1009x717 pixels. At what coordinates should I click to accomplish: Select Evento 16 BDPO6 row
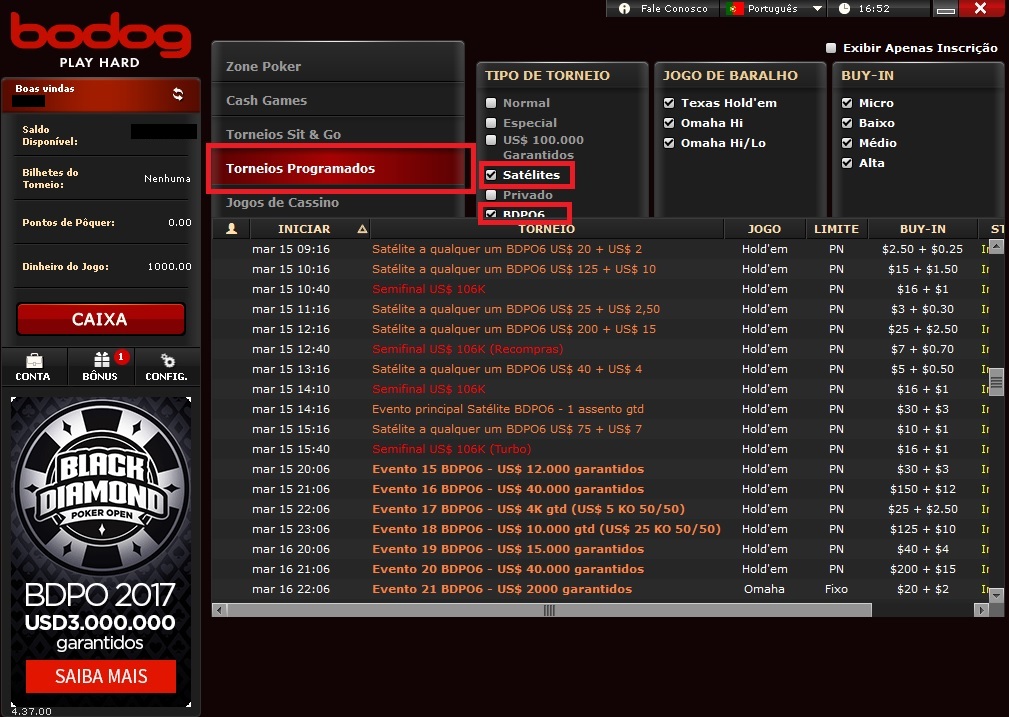click(601, 489)
